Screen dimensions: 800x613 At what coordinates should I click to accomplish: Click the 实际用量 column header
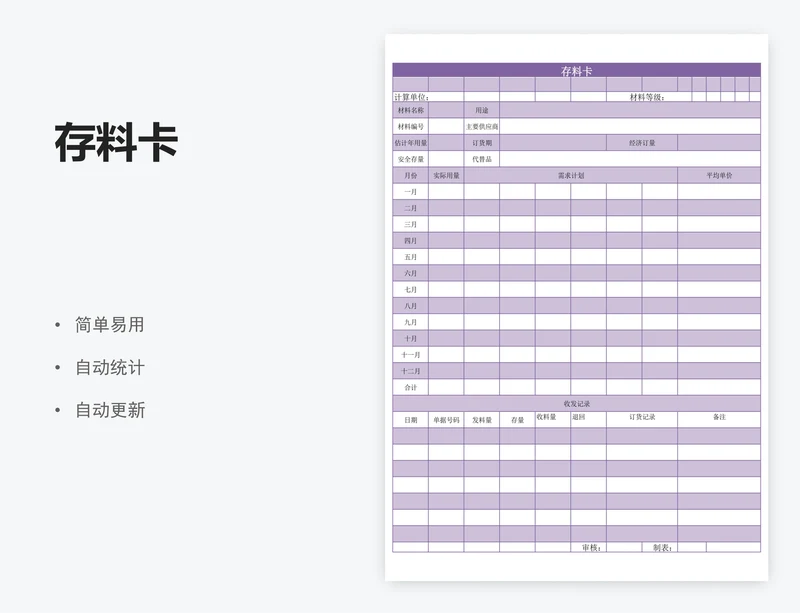pyautogui.click(x=446, y=176)
